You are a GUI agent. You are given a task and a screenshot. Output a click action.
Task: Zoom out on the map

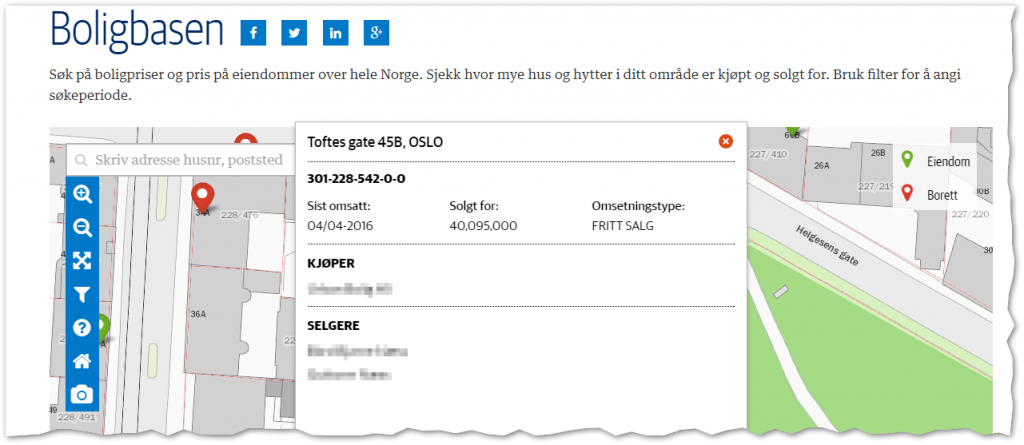82,227
